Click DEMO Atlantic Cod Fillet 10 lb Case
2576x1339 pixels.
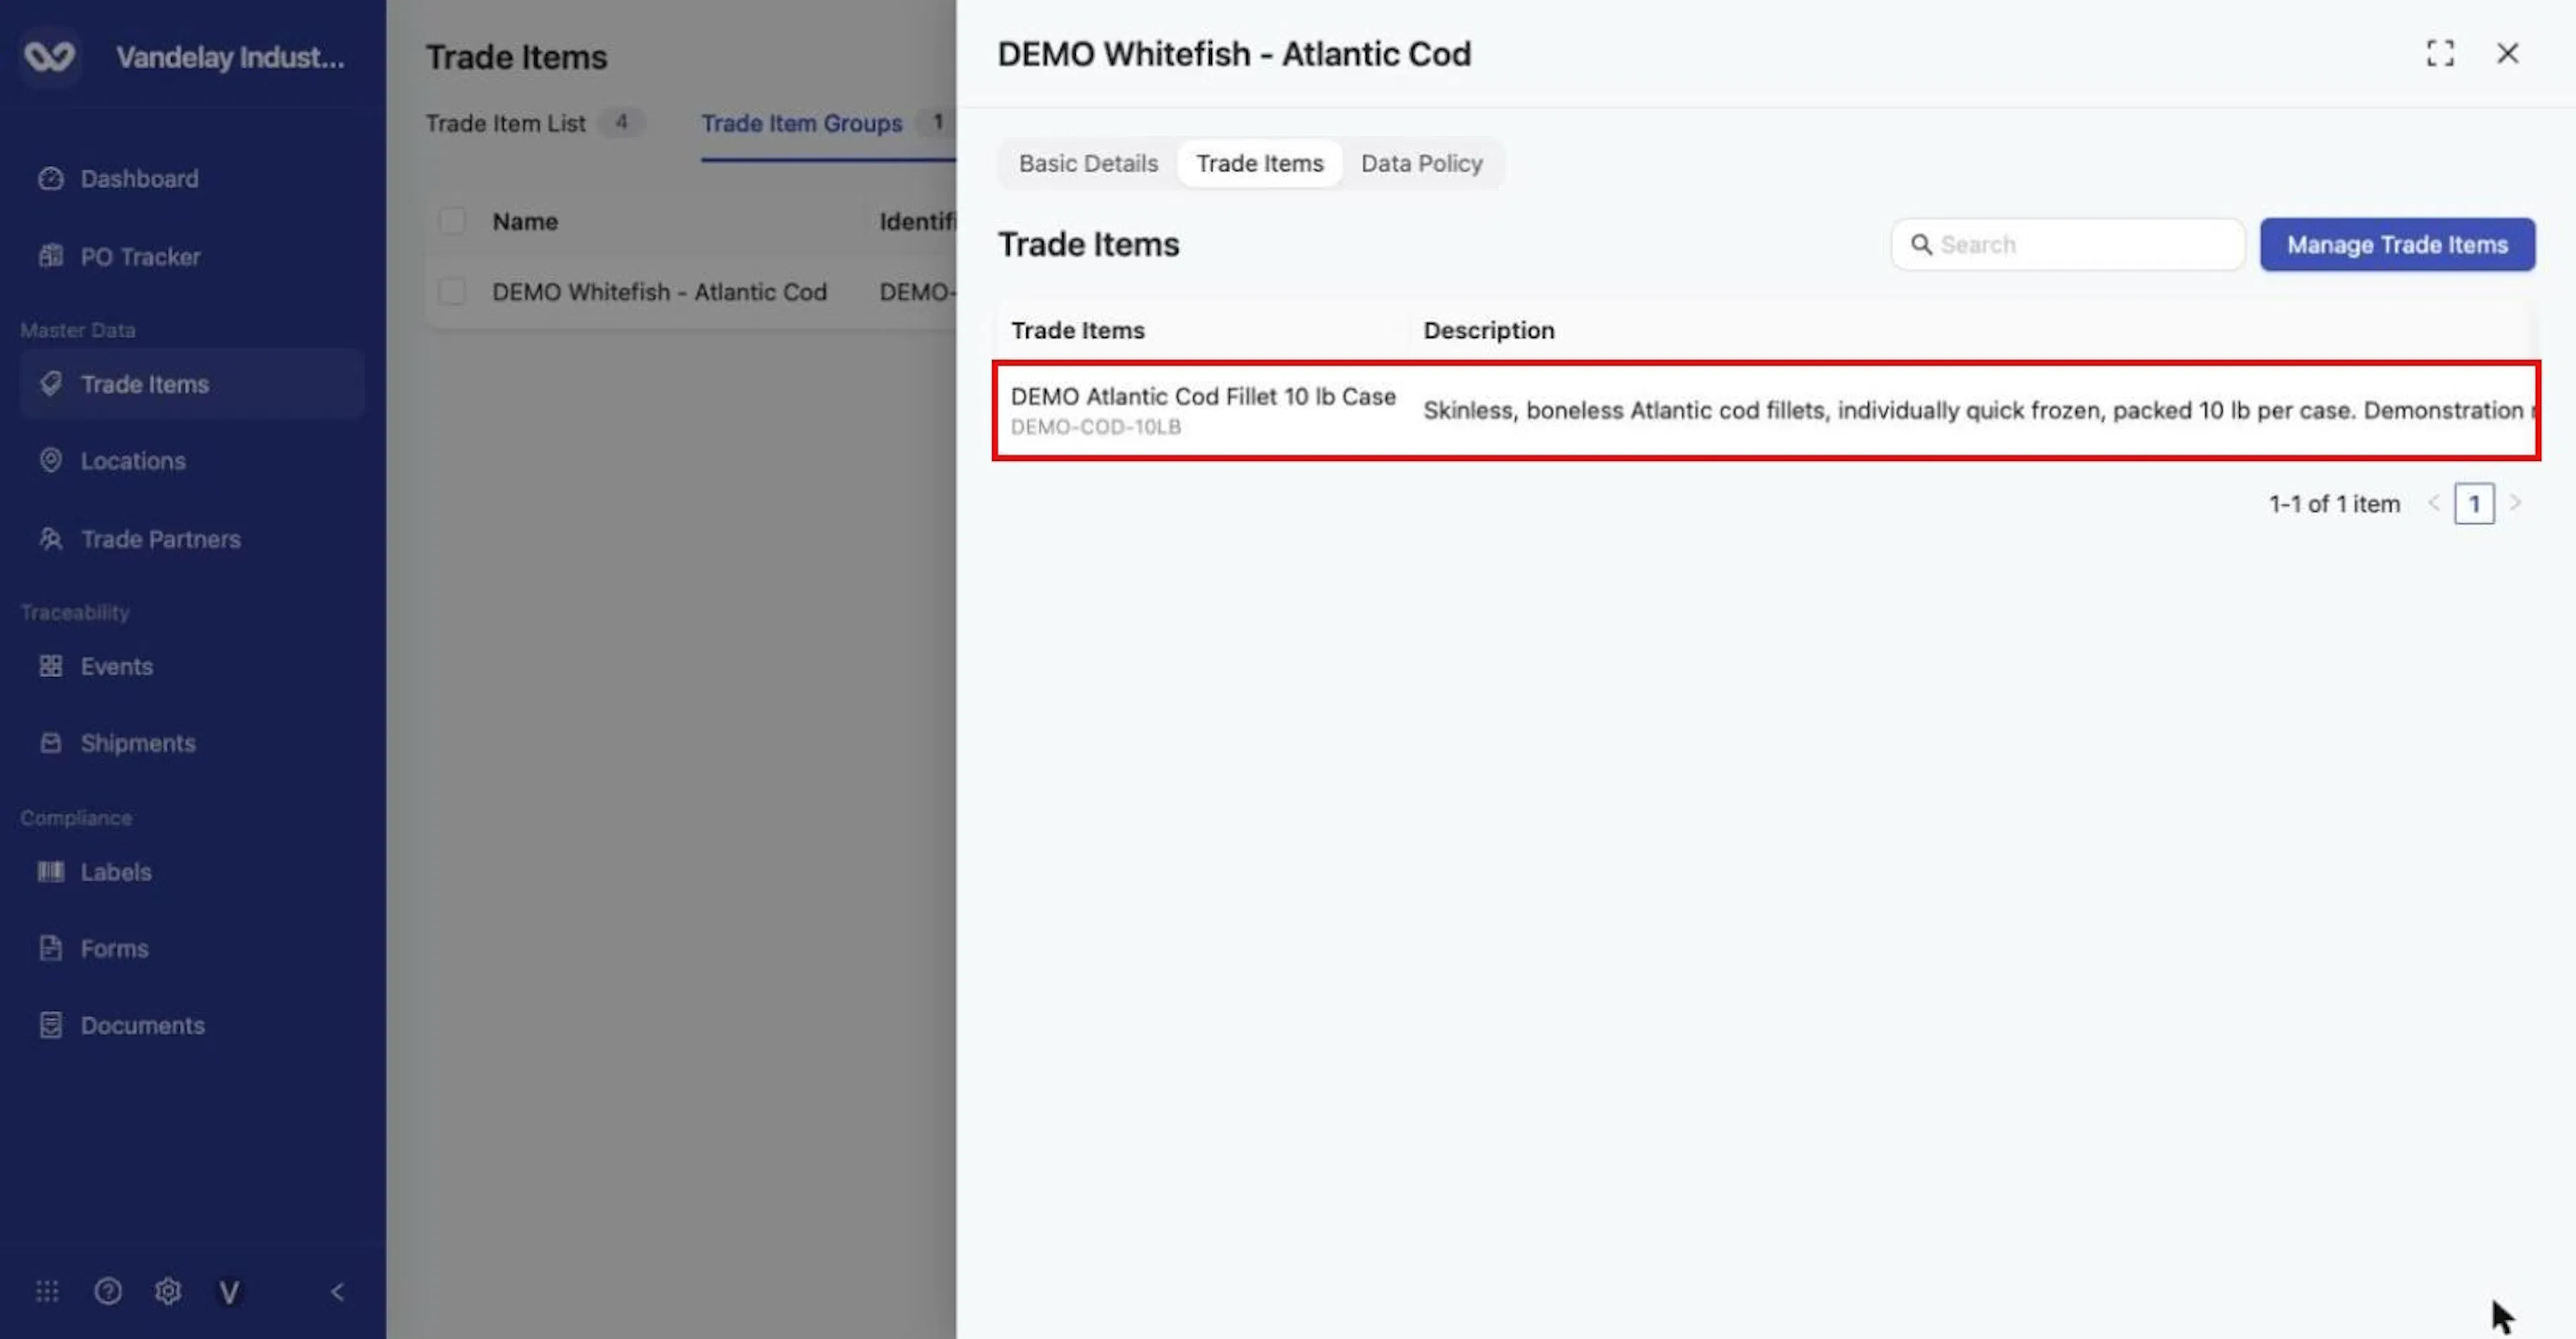pos(1203,396)
